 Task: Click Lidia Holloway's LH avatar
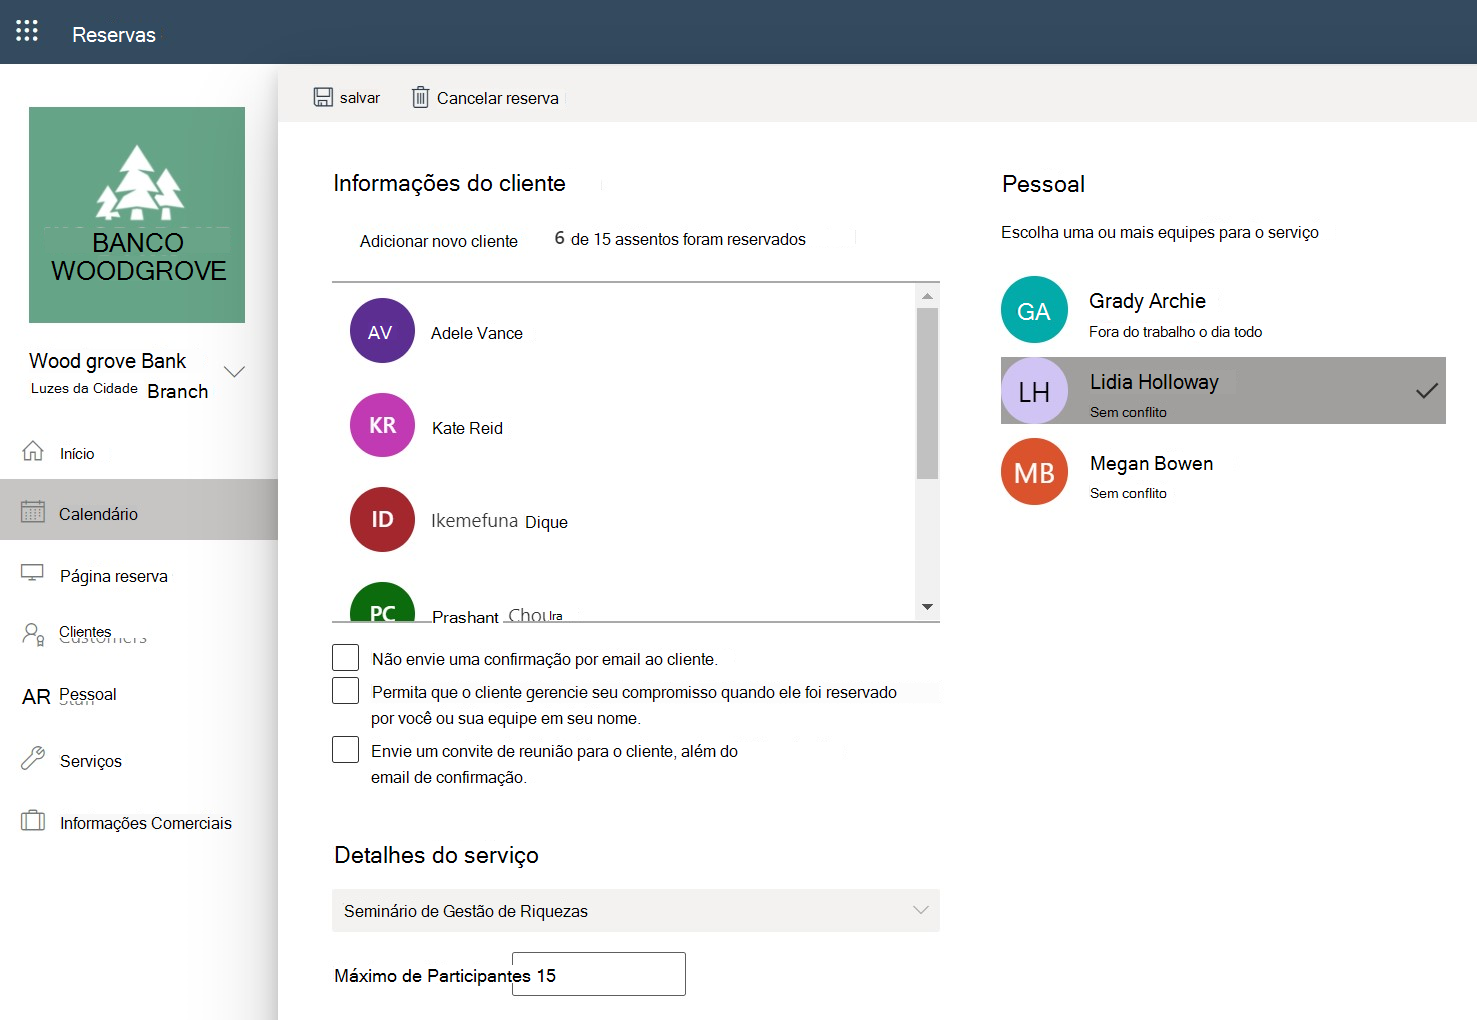click(1034, 391)
